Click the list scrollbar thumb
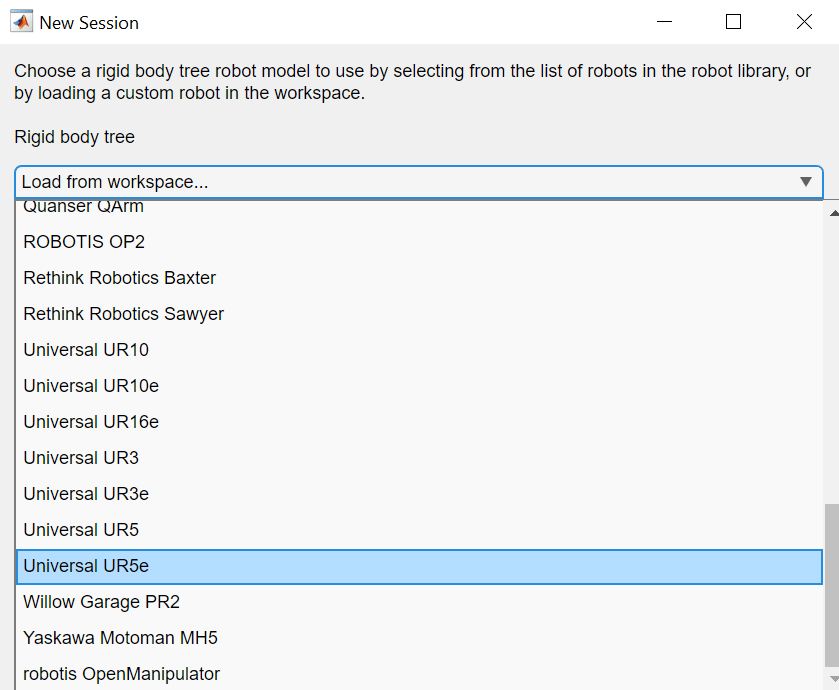The height and width of the screenshot is (690, 839). coord(832,585)
